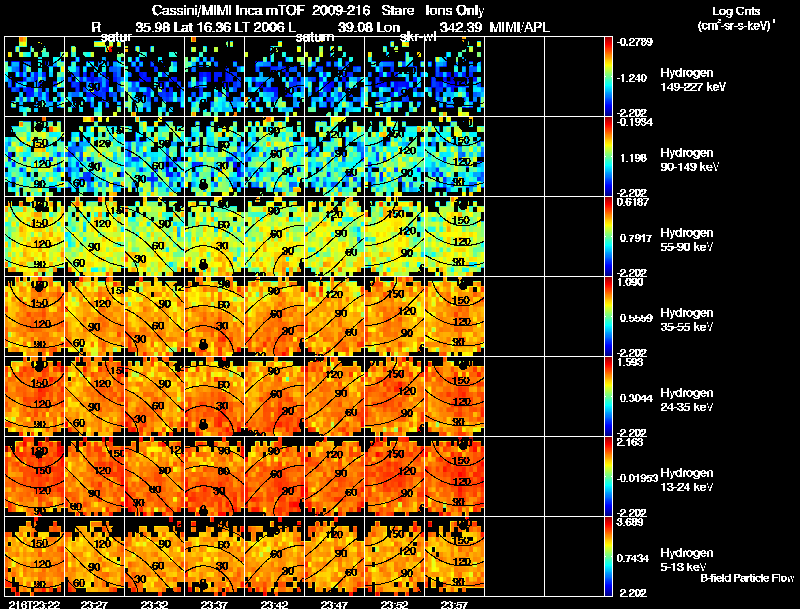
Task: Open the 35-55 keV image panel at 23:22
Action: coord(35,317)
